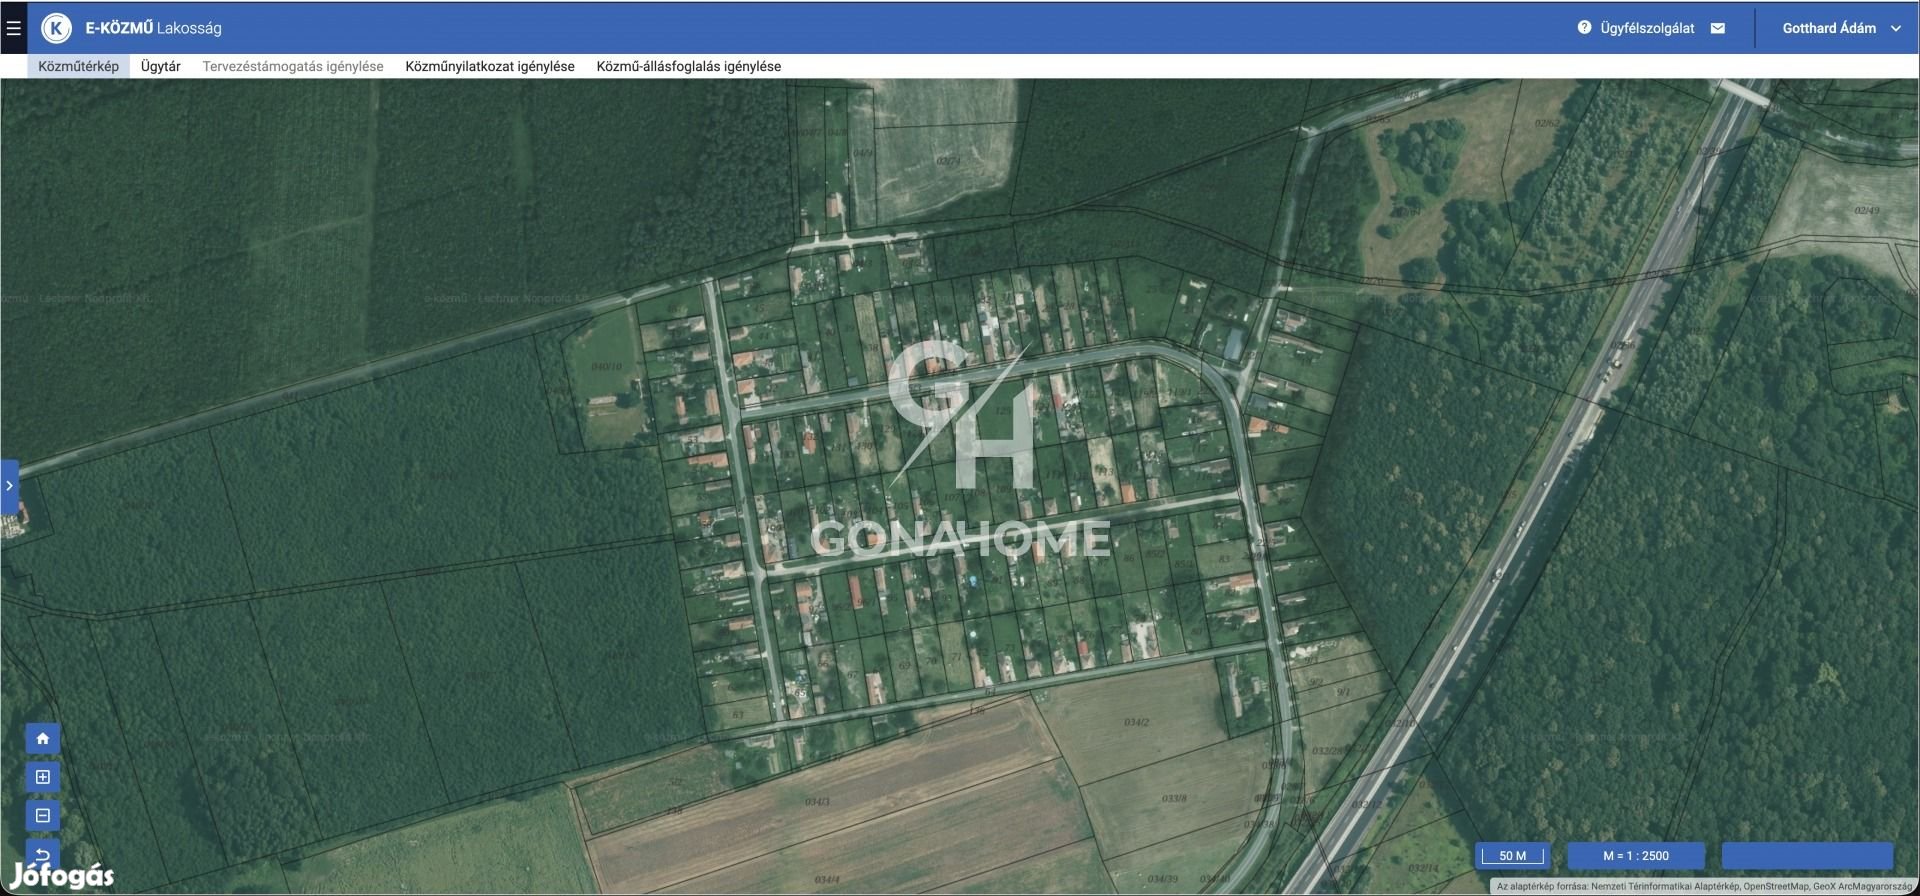The image size is (1920, 896).
Task: Open Közműnyilatkozat igénylése menu item
Action: pyautogui.click(x=490, y=66)
